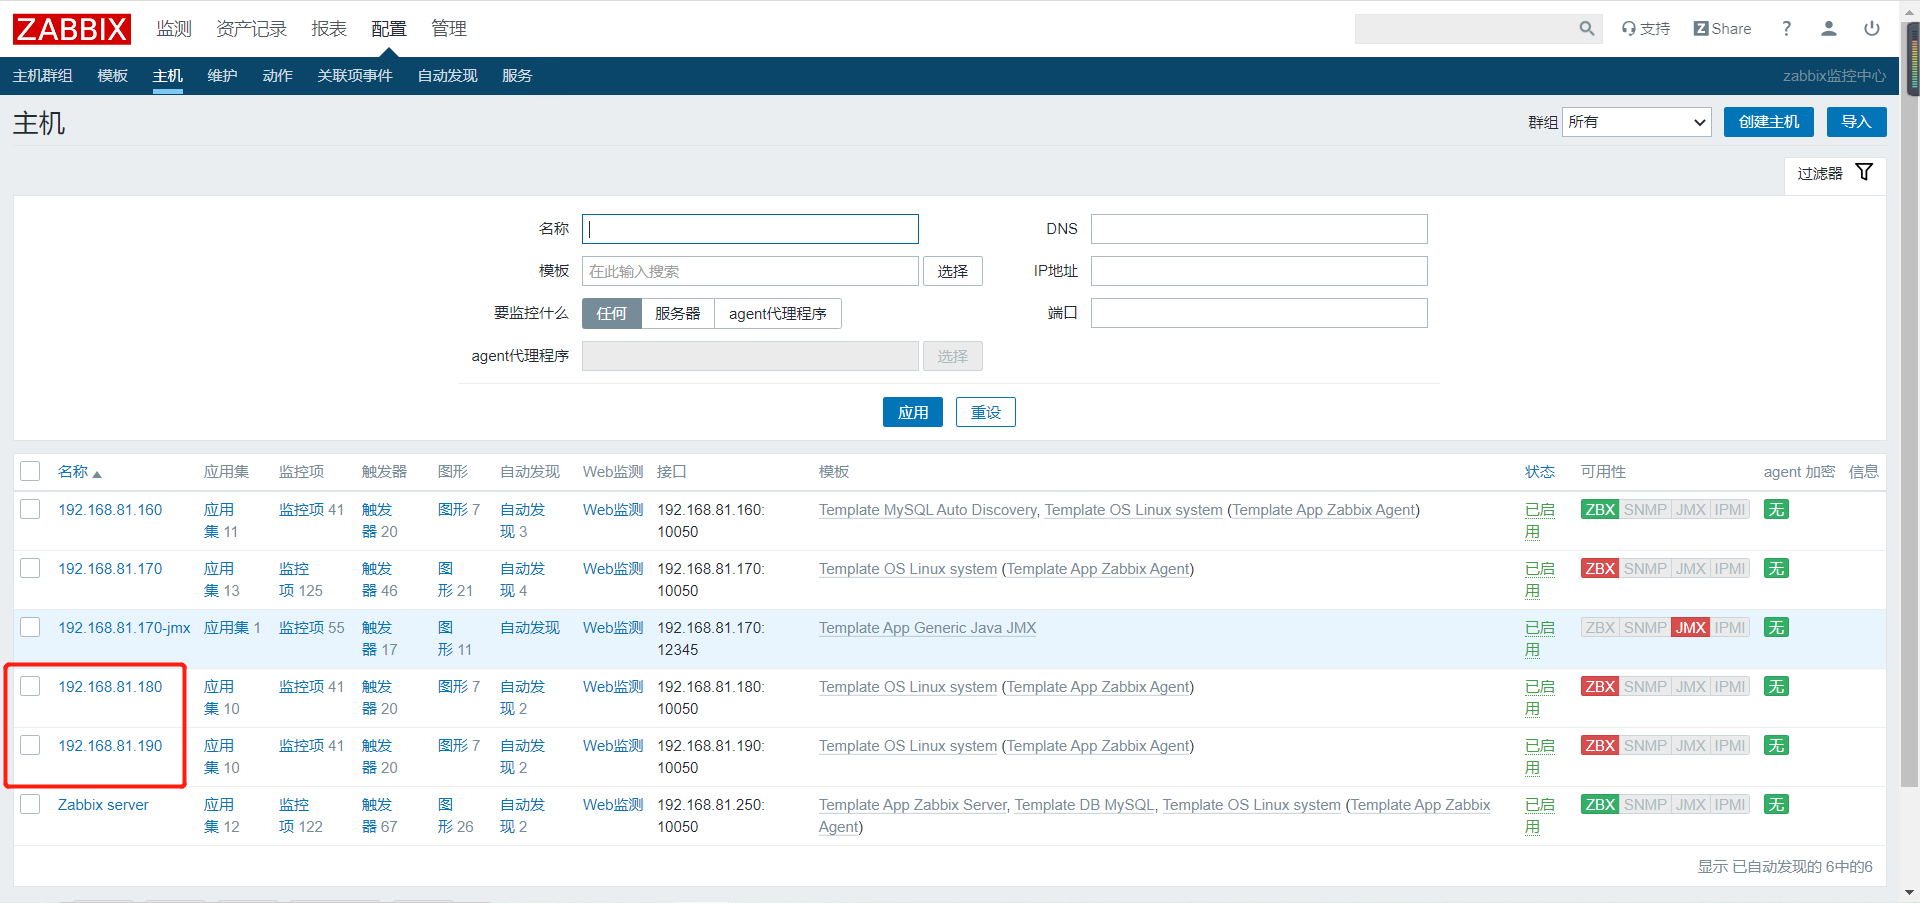Click the 应用 filter button
Viewport: 1920px width, 903px height.
click(x=913, y=412)
